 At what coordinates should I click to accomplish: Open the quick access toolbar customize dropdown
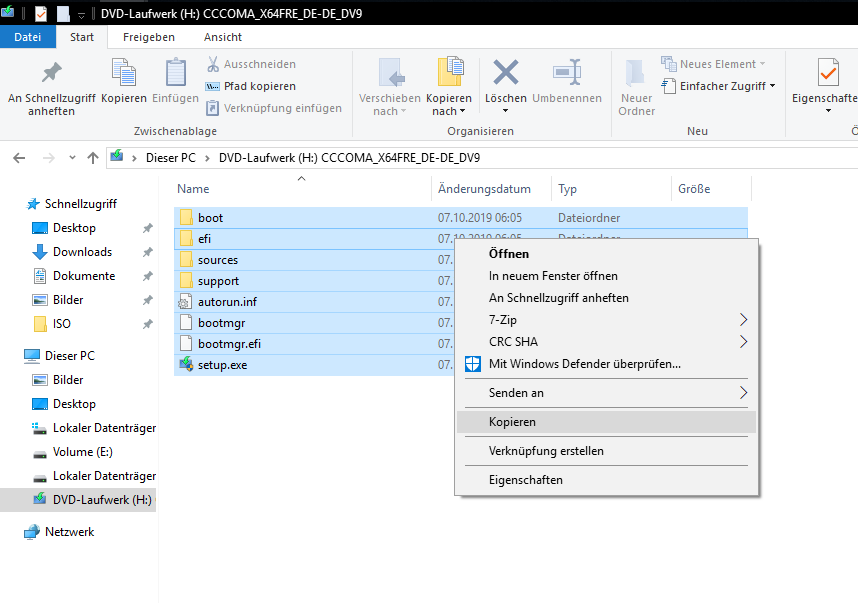[81, 15]
